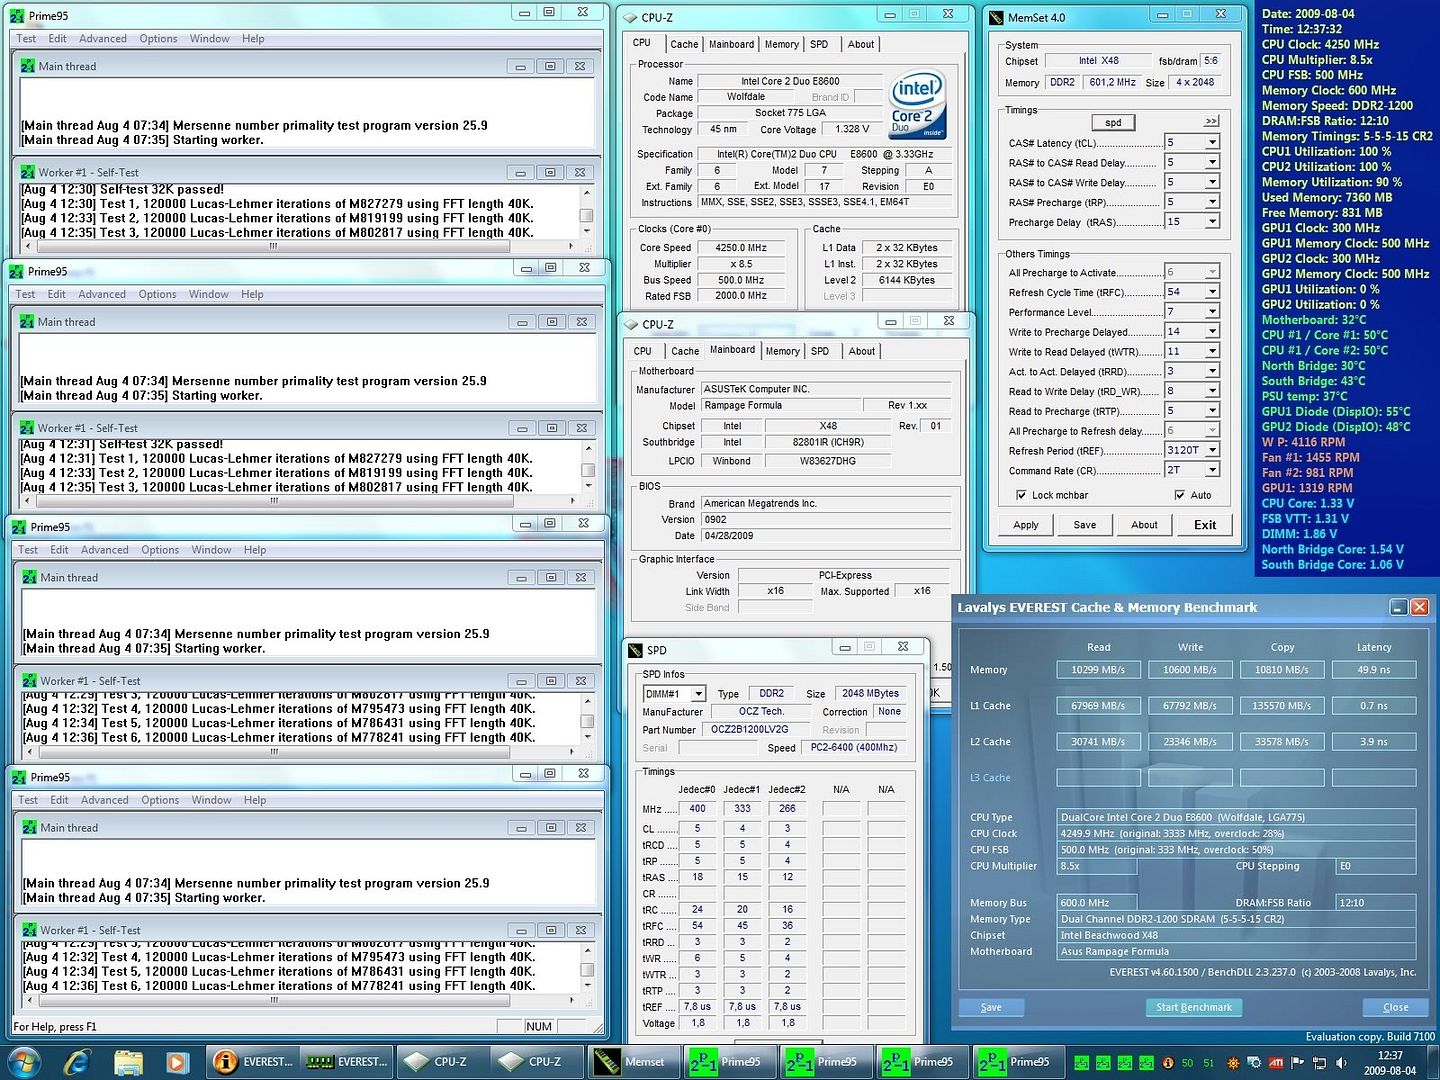Launch Internet Explorer from the taskbar
The width and height of the screenshot is (1440, 1080).
click(77, 1061)
